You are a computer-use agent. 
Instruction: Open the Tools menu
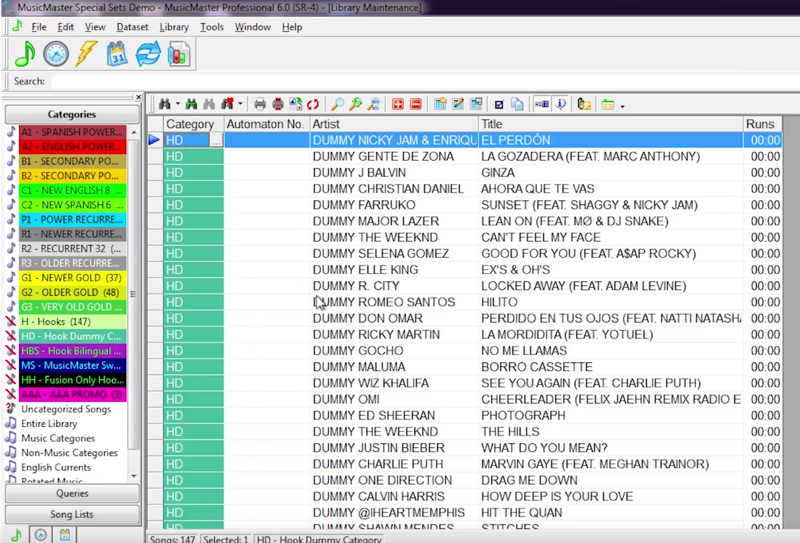[212, 27]
